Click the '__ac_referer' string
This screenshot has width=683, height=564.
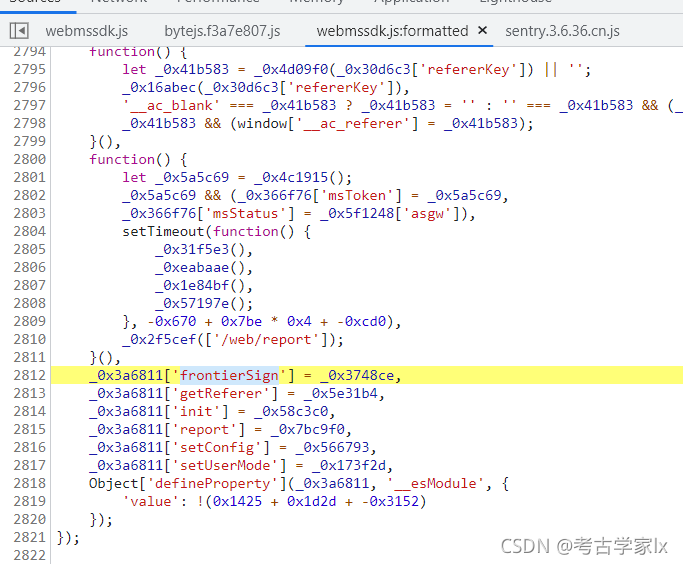tap(353, 123)
